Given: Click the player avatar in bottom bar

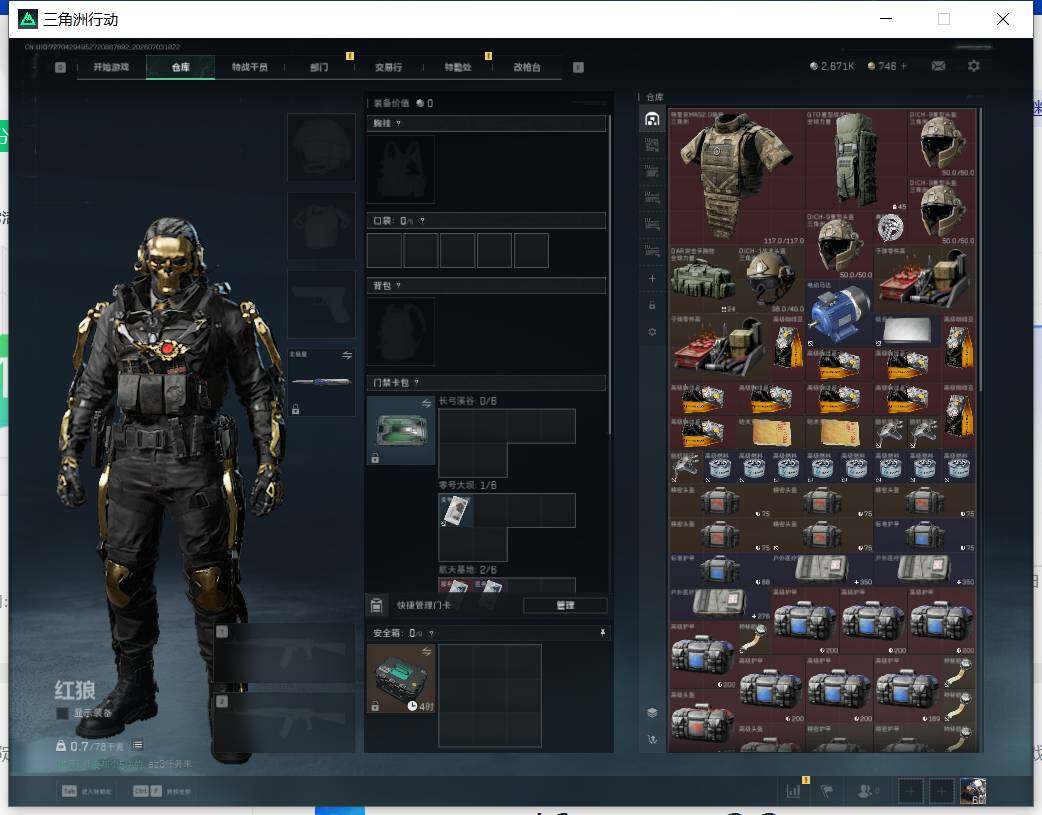Looking at the screenshot, I should 974,791.
